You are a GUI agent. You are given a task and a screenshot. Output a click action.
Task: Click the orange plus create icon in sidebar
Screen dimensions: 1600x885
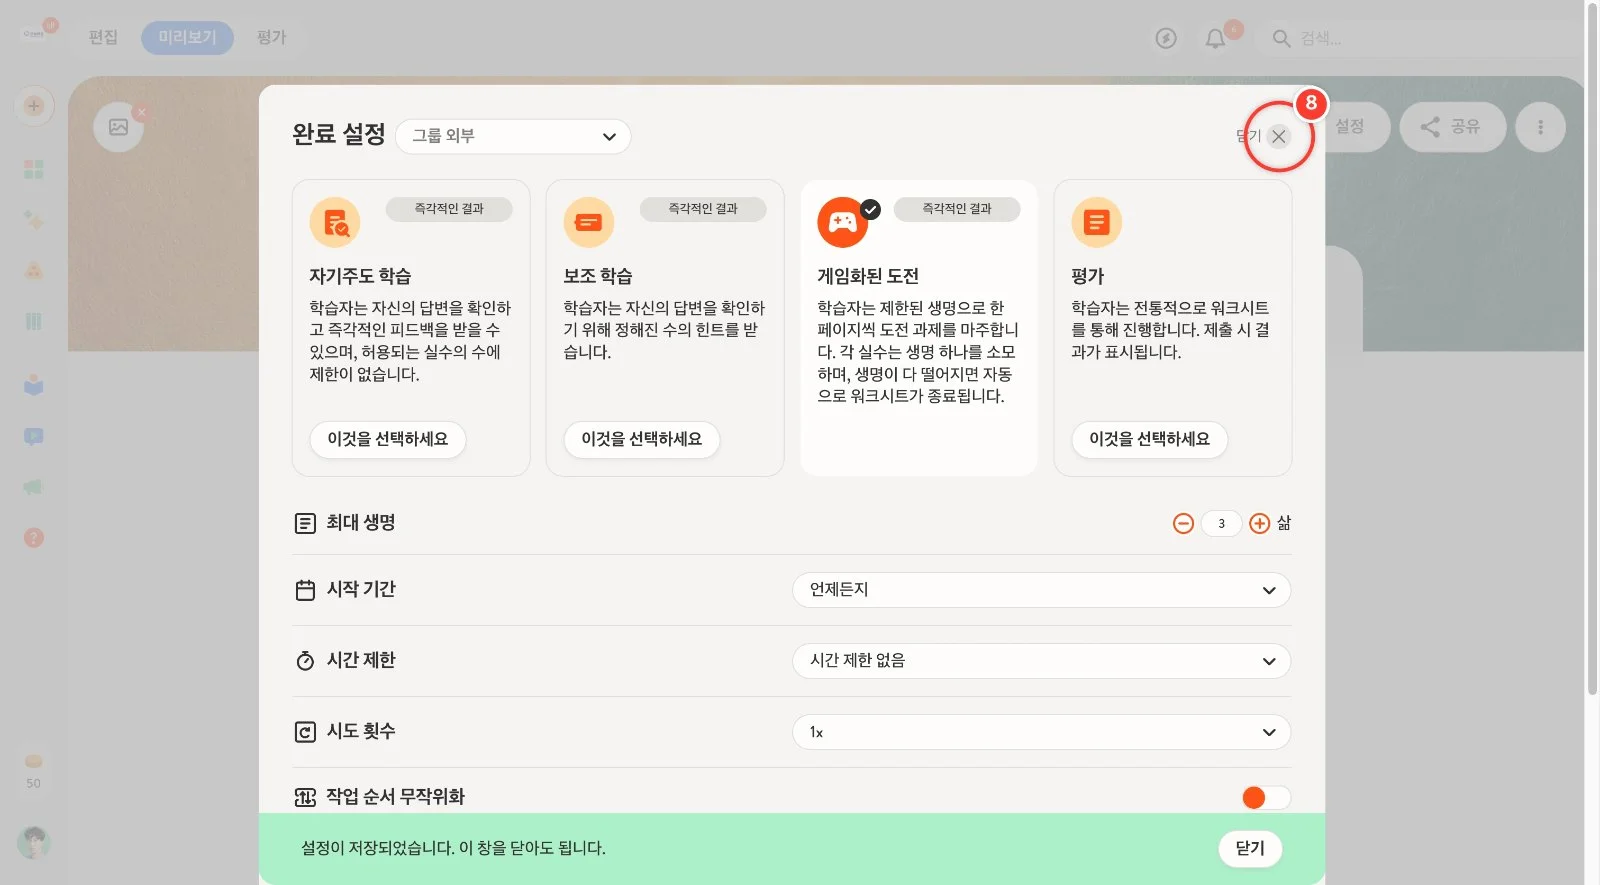click(34, 106)
